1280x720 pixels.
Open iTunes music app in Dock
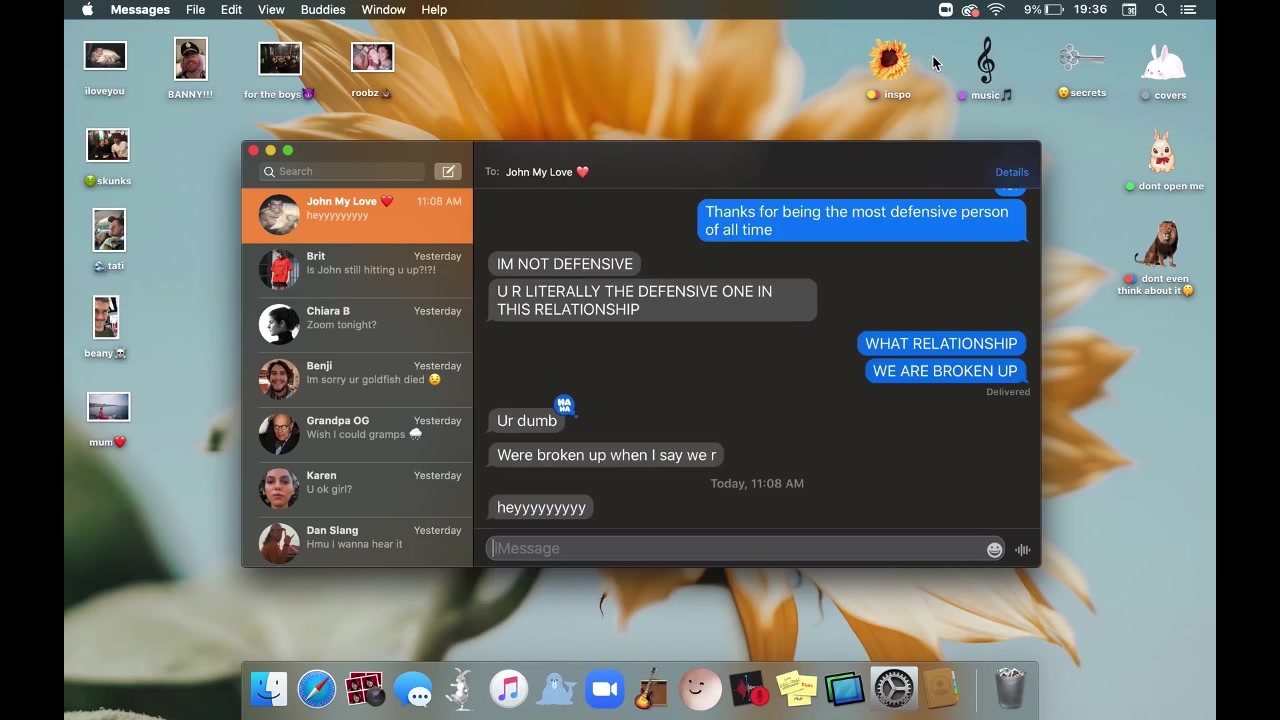(x=508, y=690)
